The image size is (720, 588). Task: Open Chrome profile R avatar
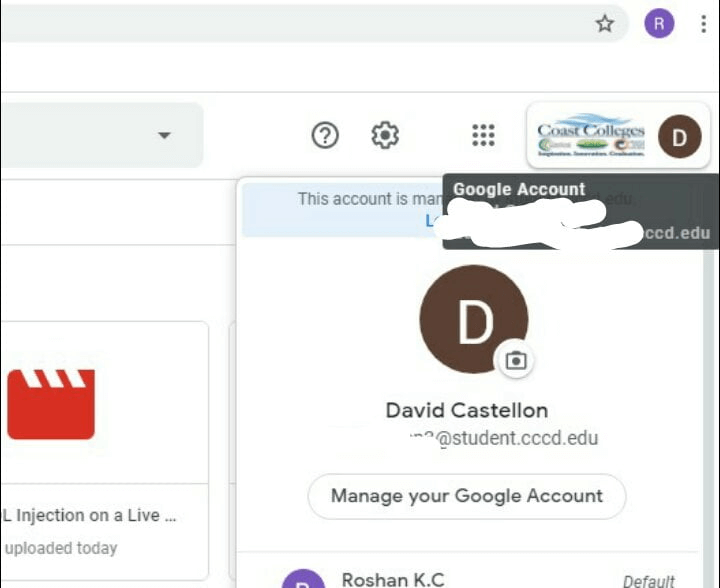coord(659,23)
